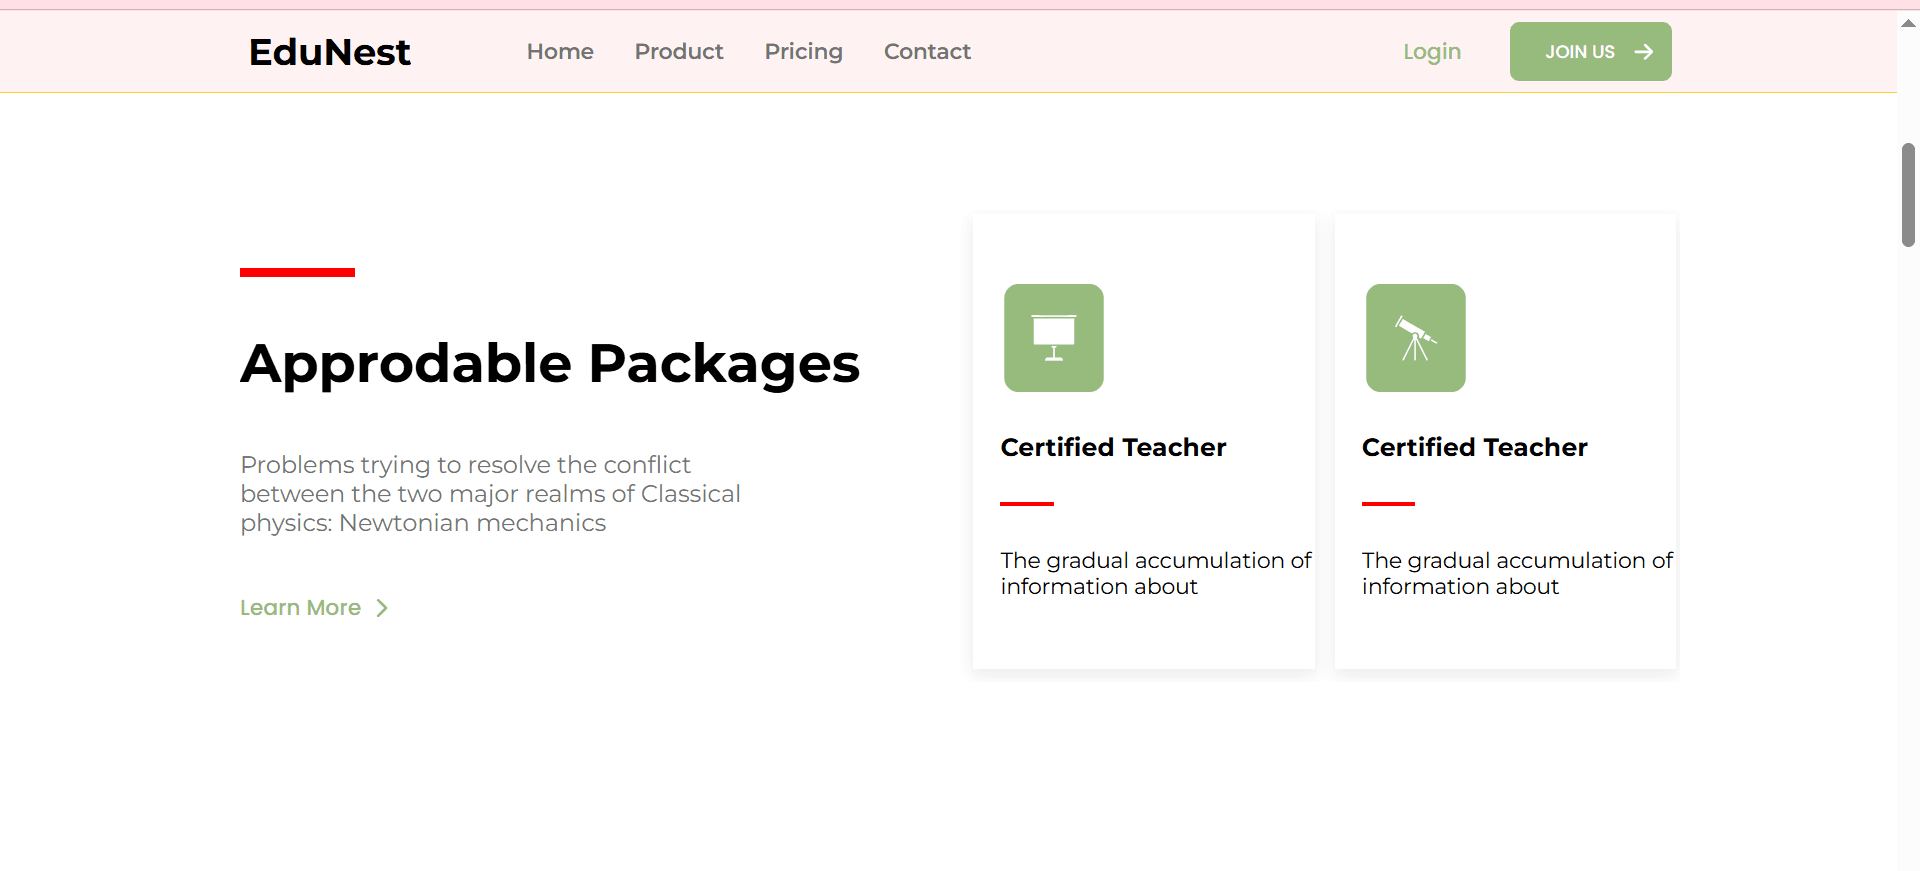Follow the Learn More link

(300, 608)
